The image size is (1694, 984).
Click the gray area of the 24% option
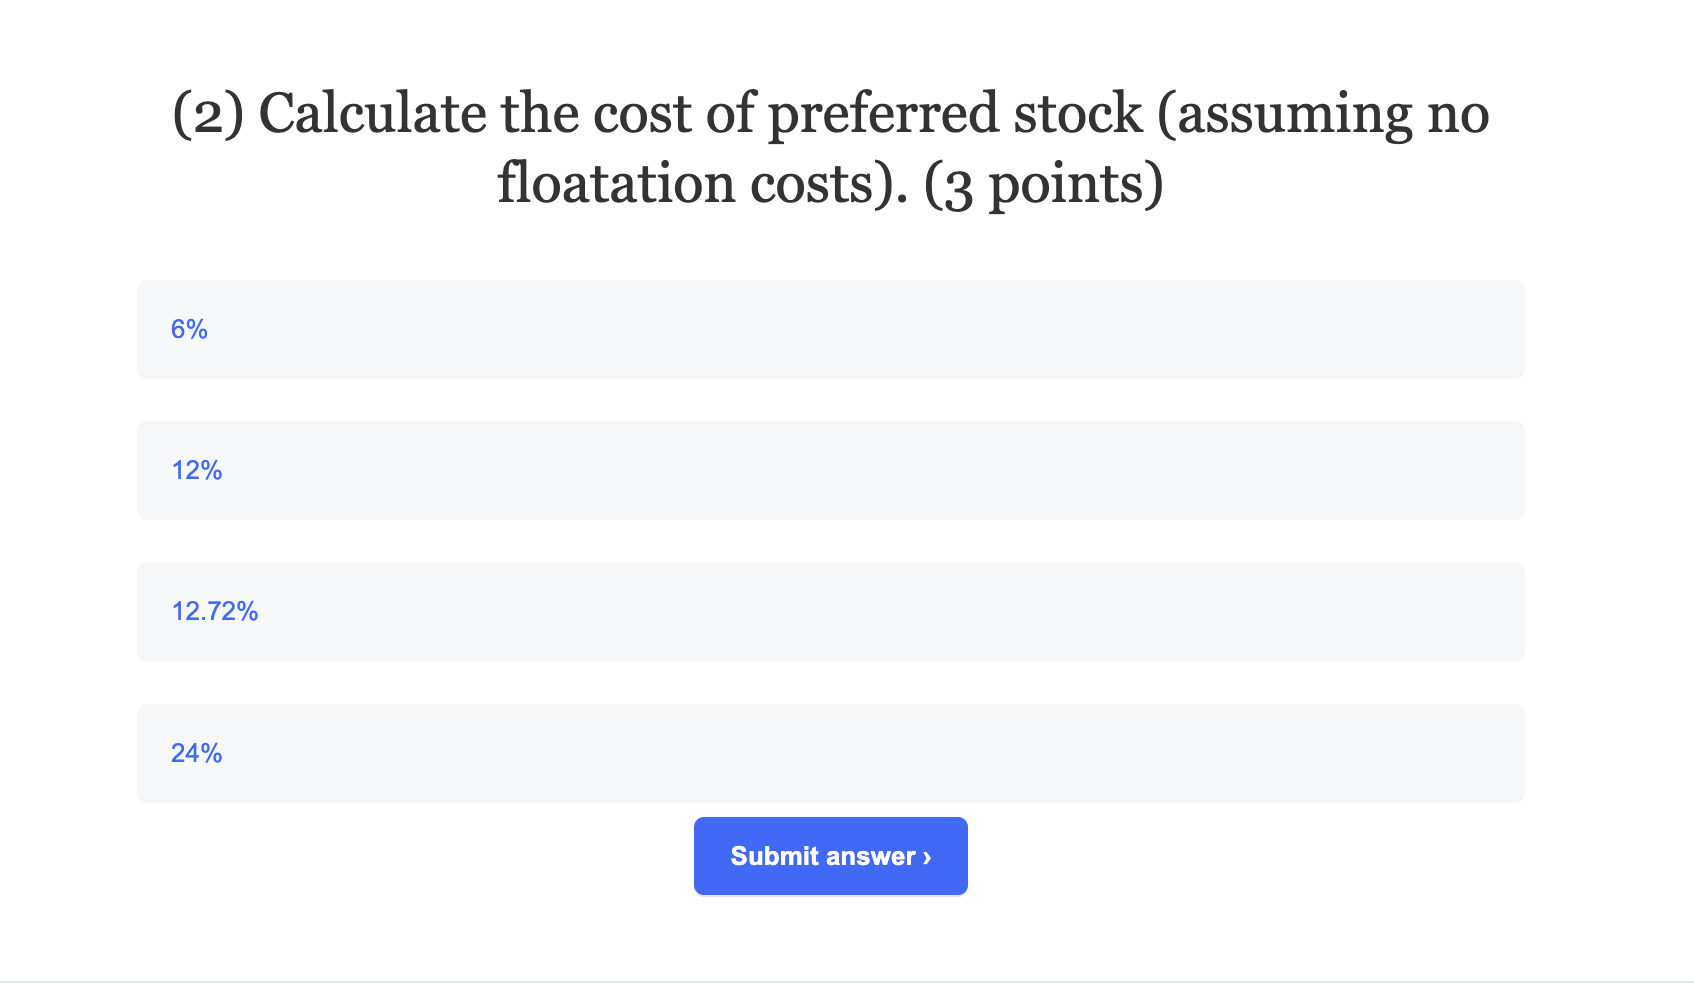click(900, 753)
